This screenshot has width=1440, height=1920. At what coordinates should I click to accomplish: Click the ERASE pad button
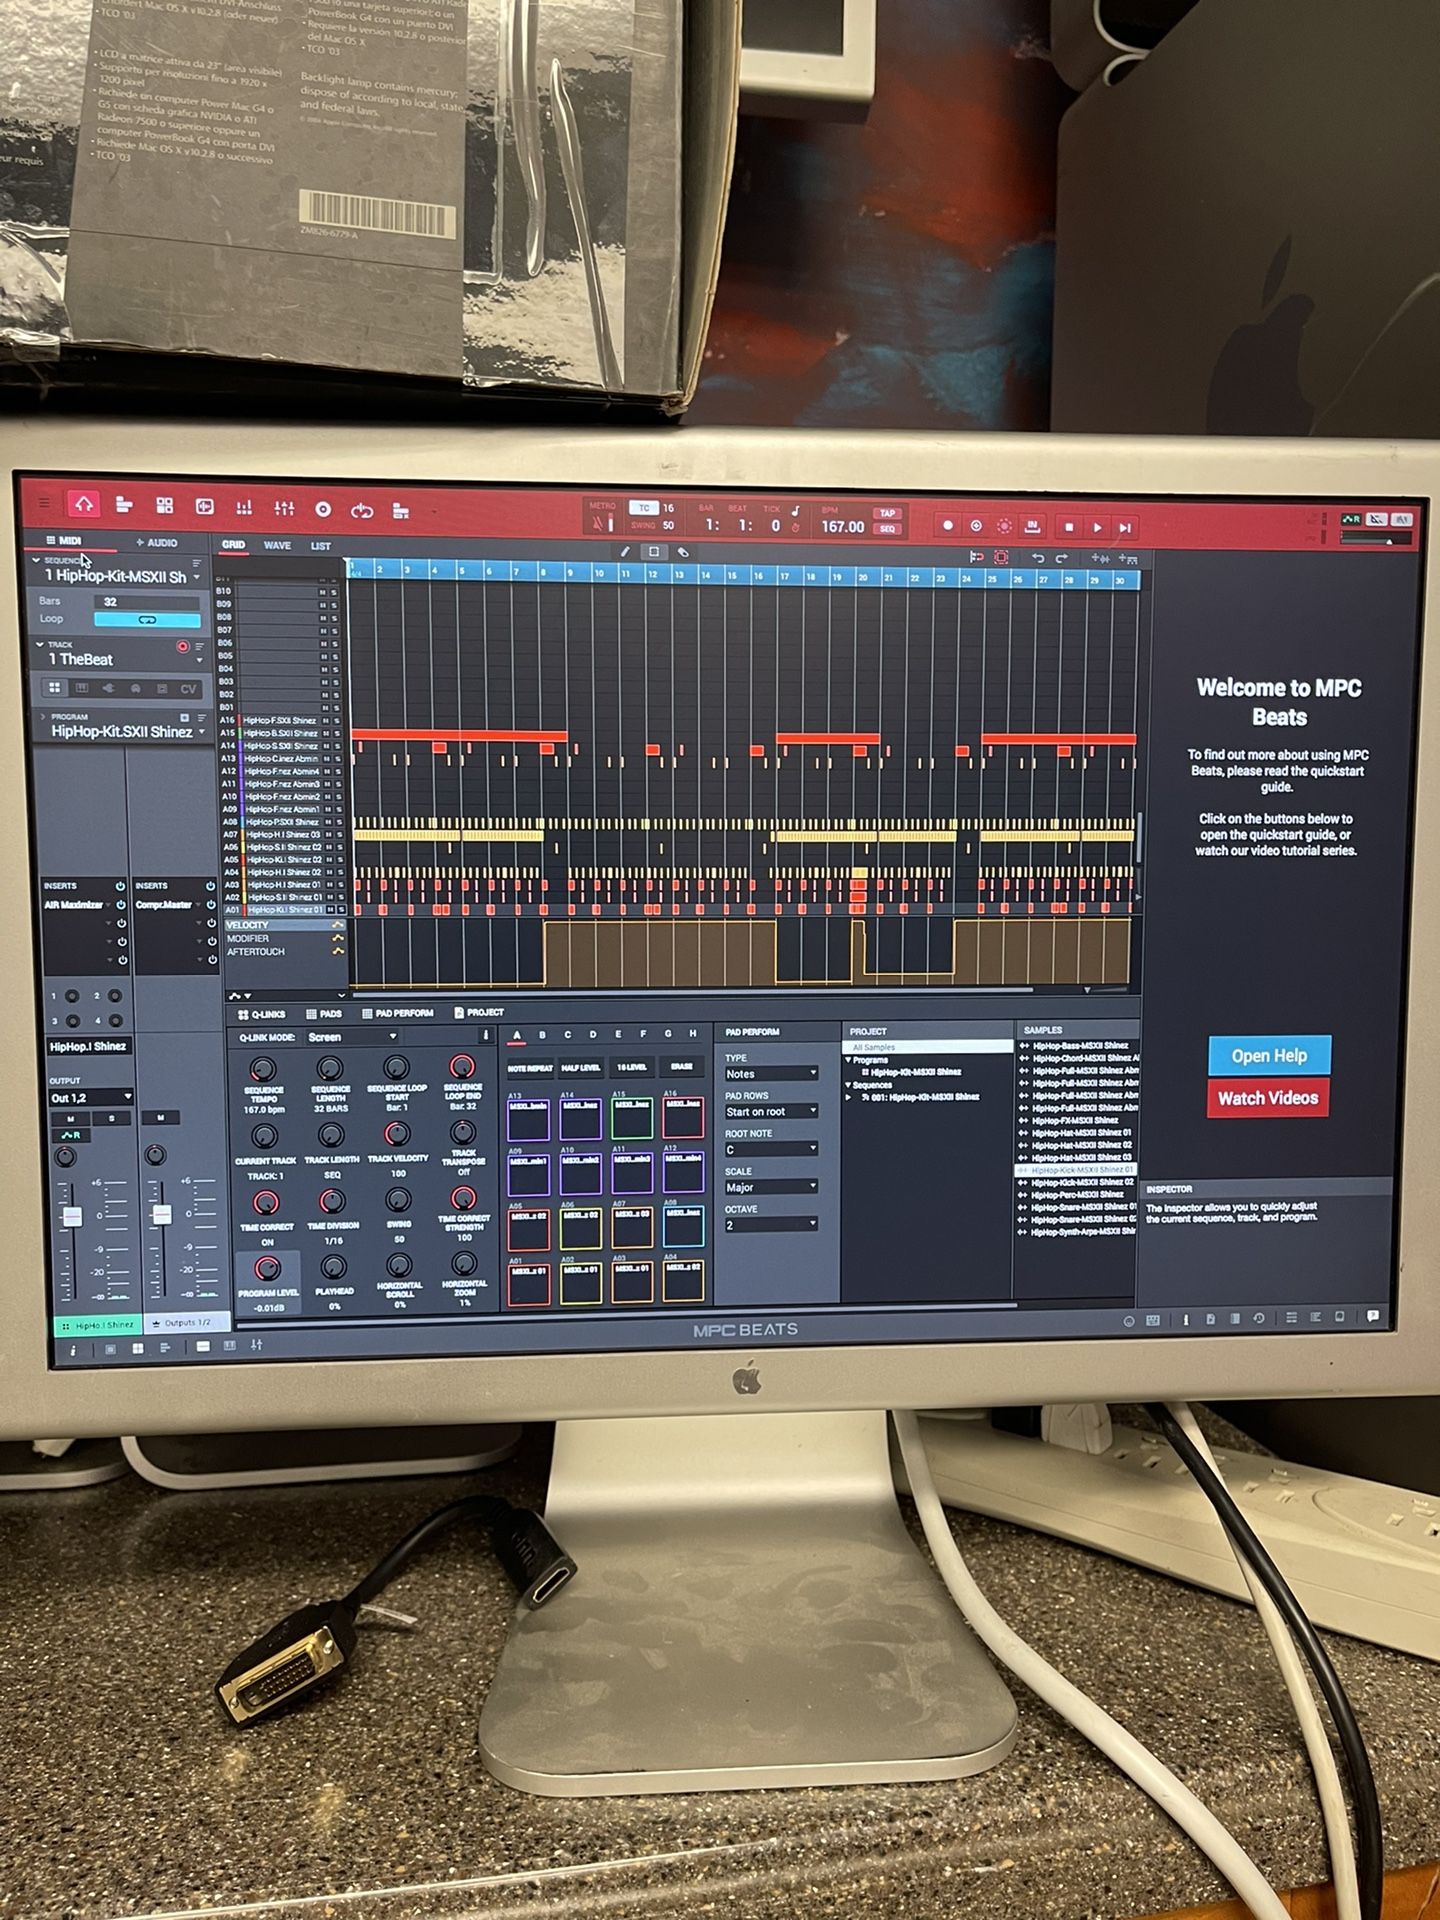pyautogui.click(x=682, y=1066)
